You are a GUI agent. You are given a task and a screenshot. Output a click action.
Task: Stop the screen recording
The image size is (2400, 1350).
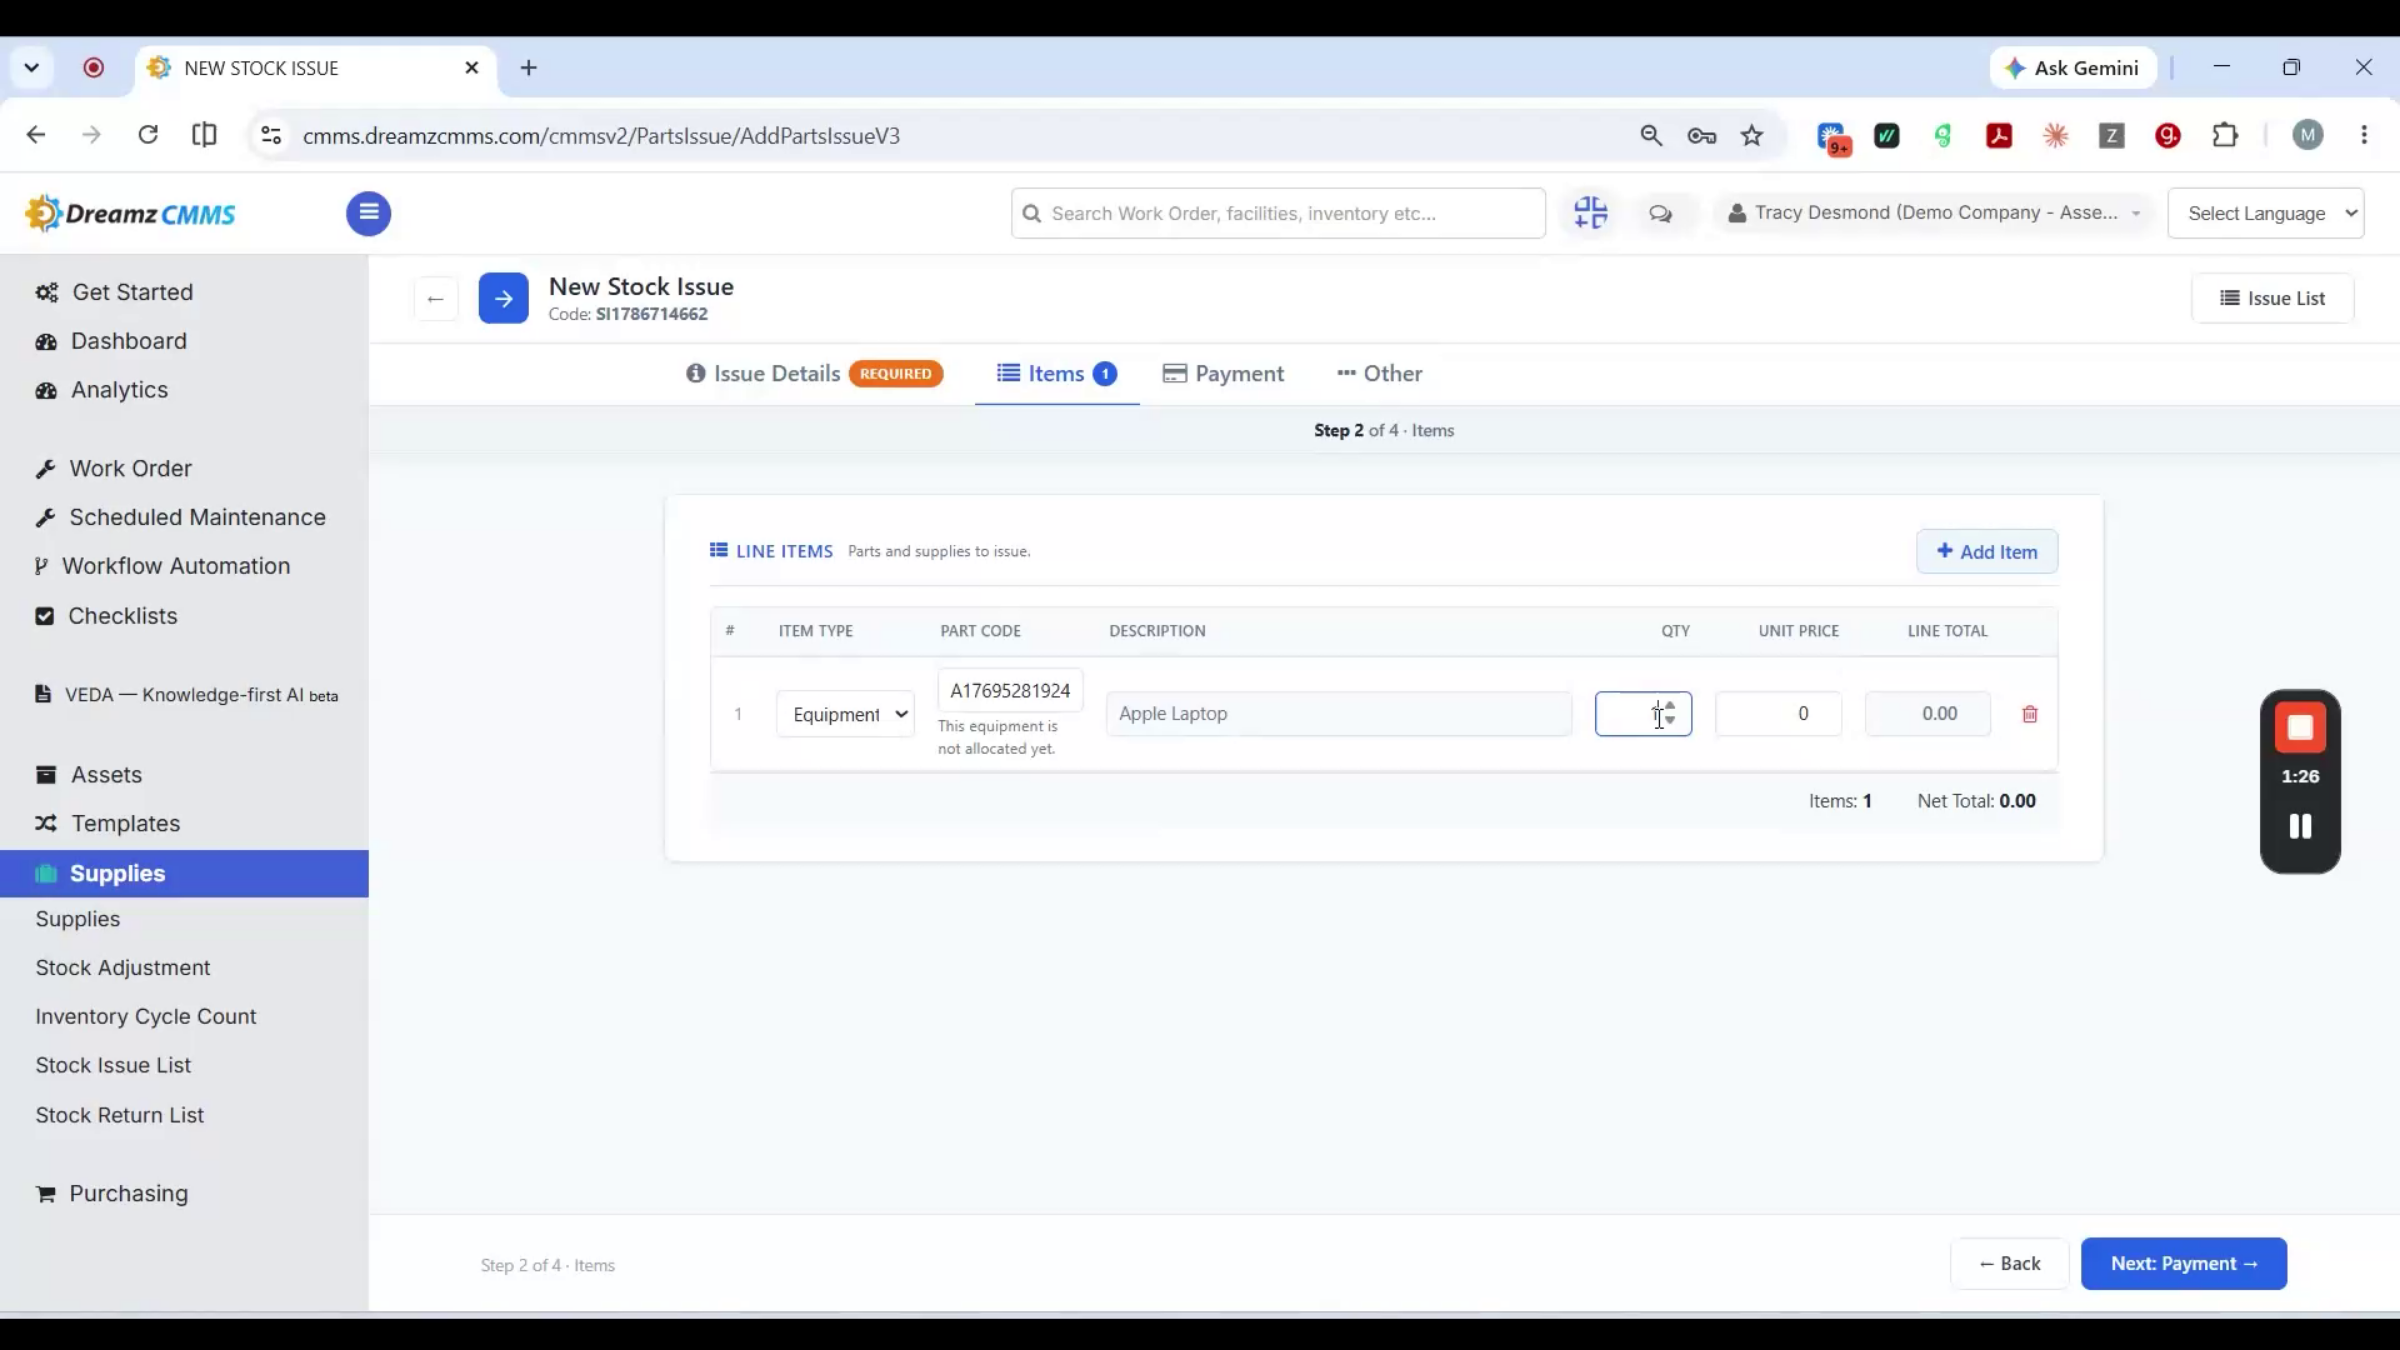[x=2300, y=728]
